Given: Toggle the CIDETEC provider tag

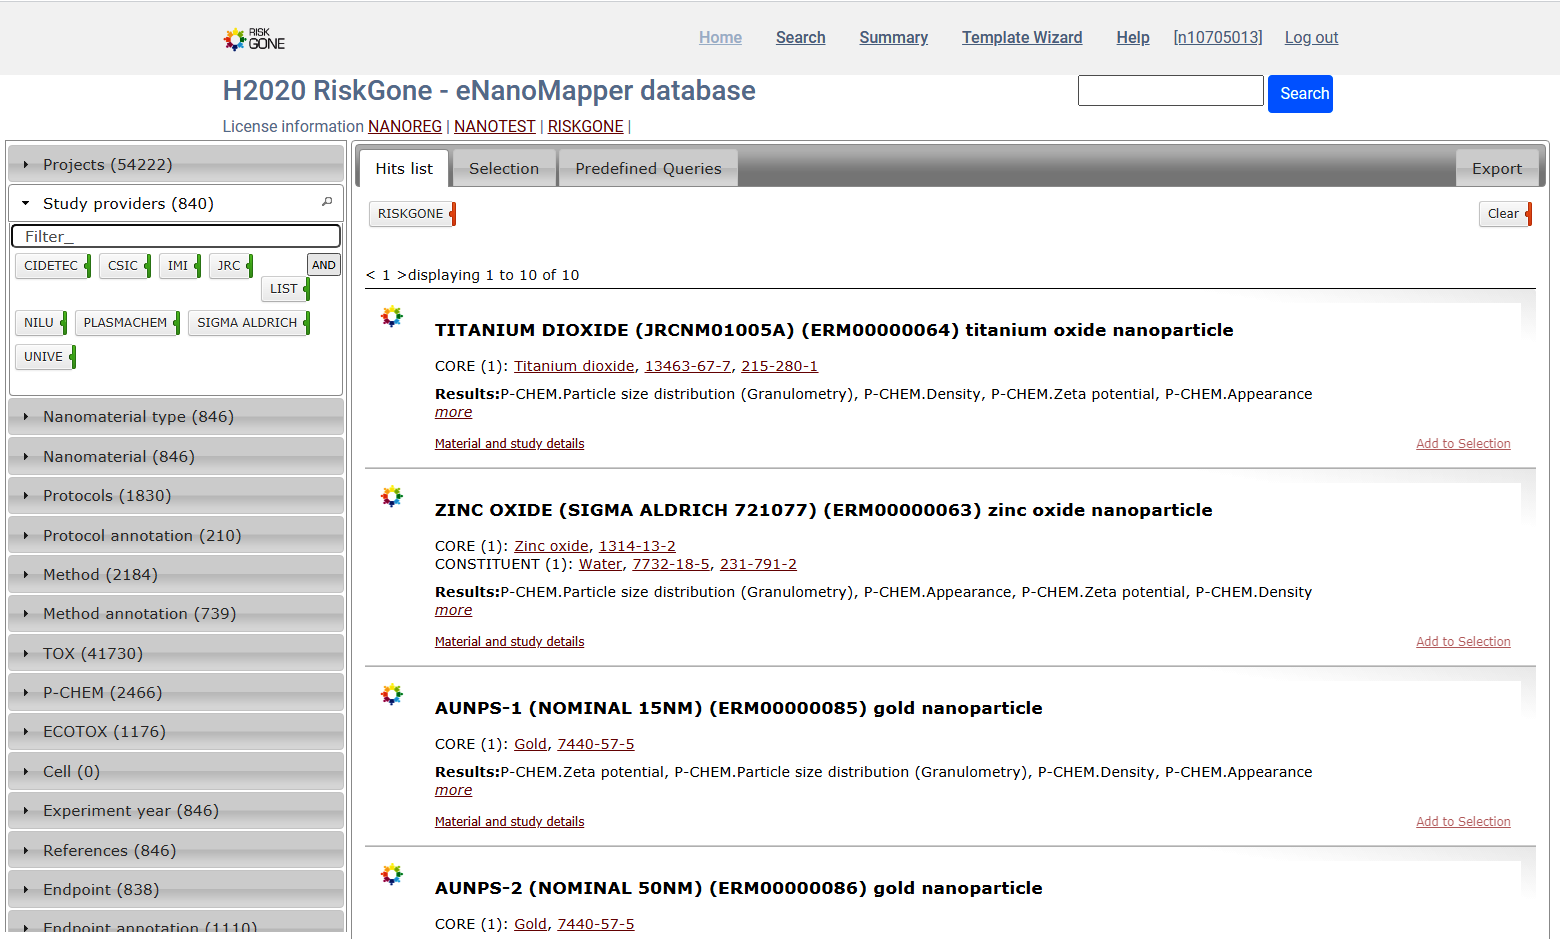Looking at the screenshot, I should (53, 266).
